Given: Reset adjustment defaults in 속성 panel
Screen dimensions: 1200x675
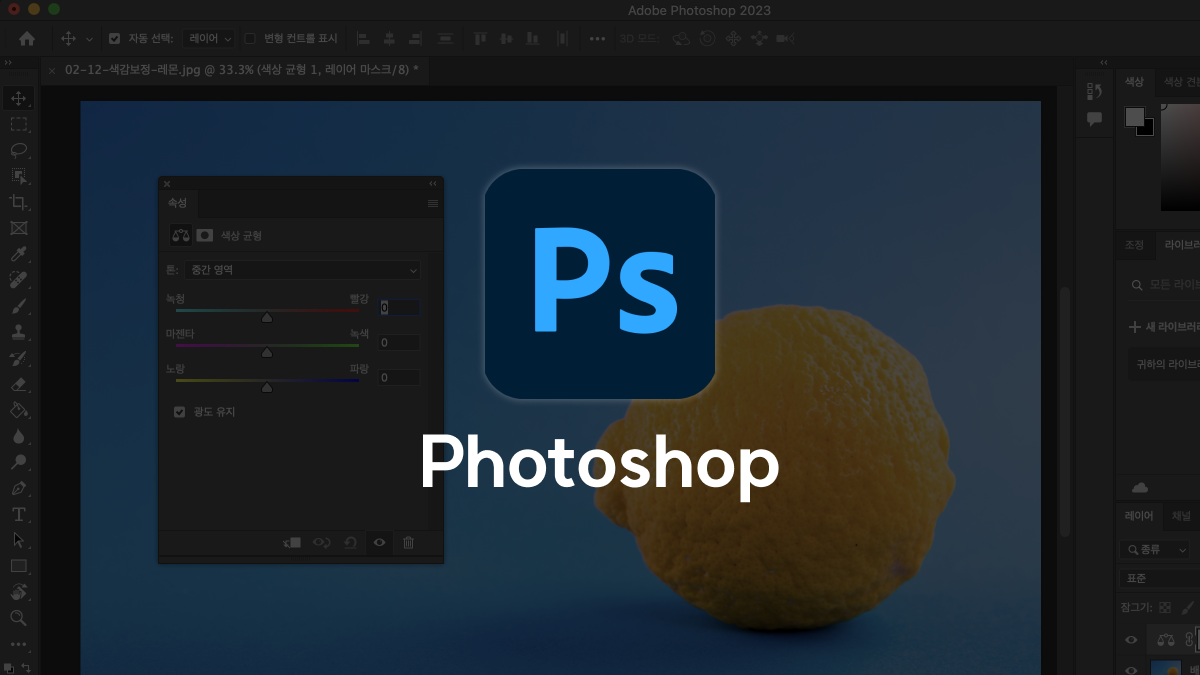Looking at the screenshot, I should coord(350,542).
